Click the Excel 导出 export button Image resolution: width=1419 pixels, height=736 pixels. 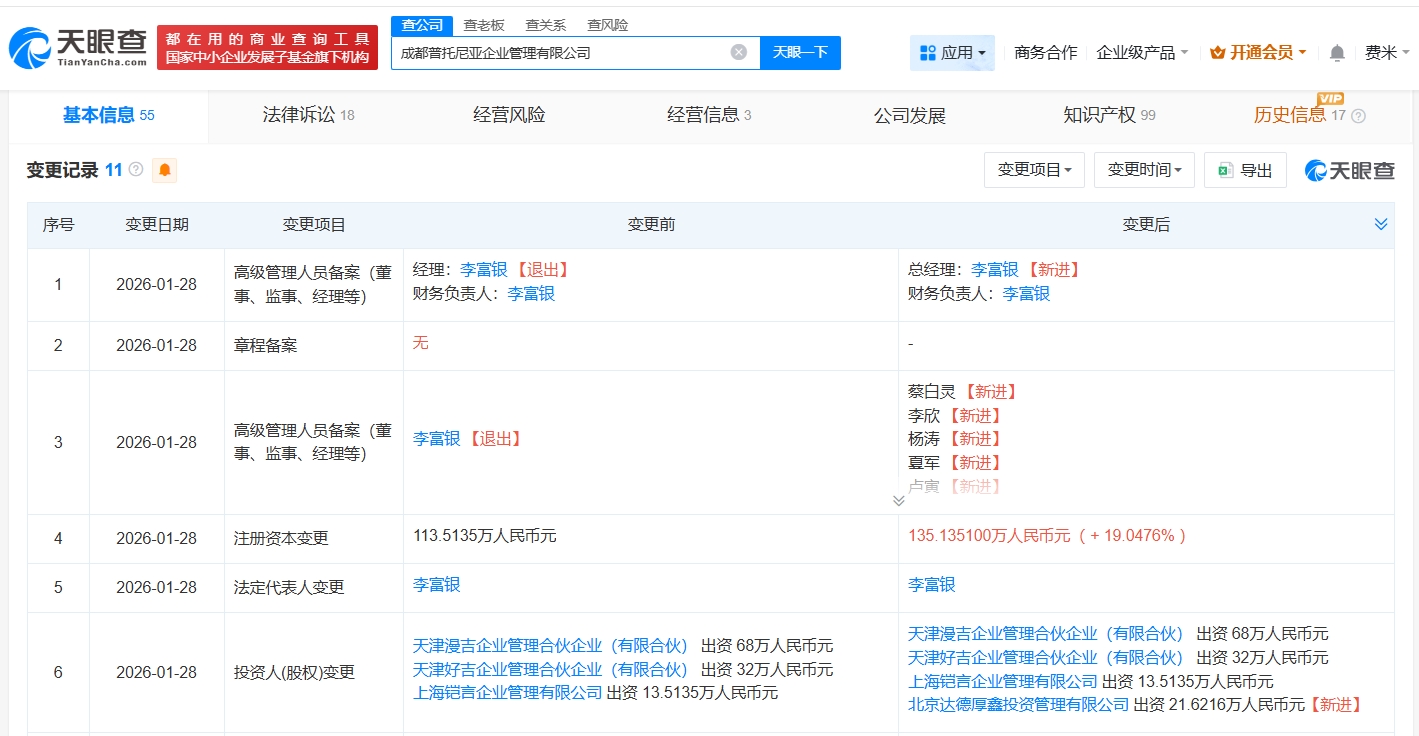(1245, 170)
